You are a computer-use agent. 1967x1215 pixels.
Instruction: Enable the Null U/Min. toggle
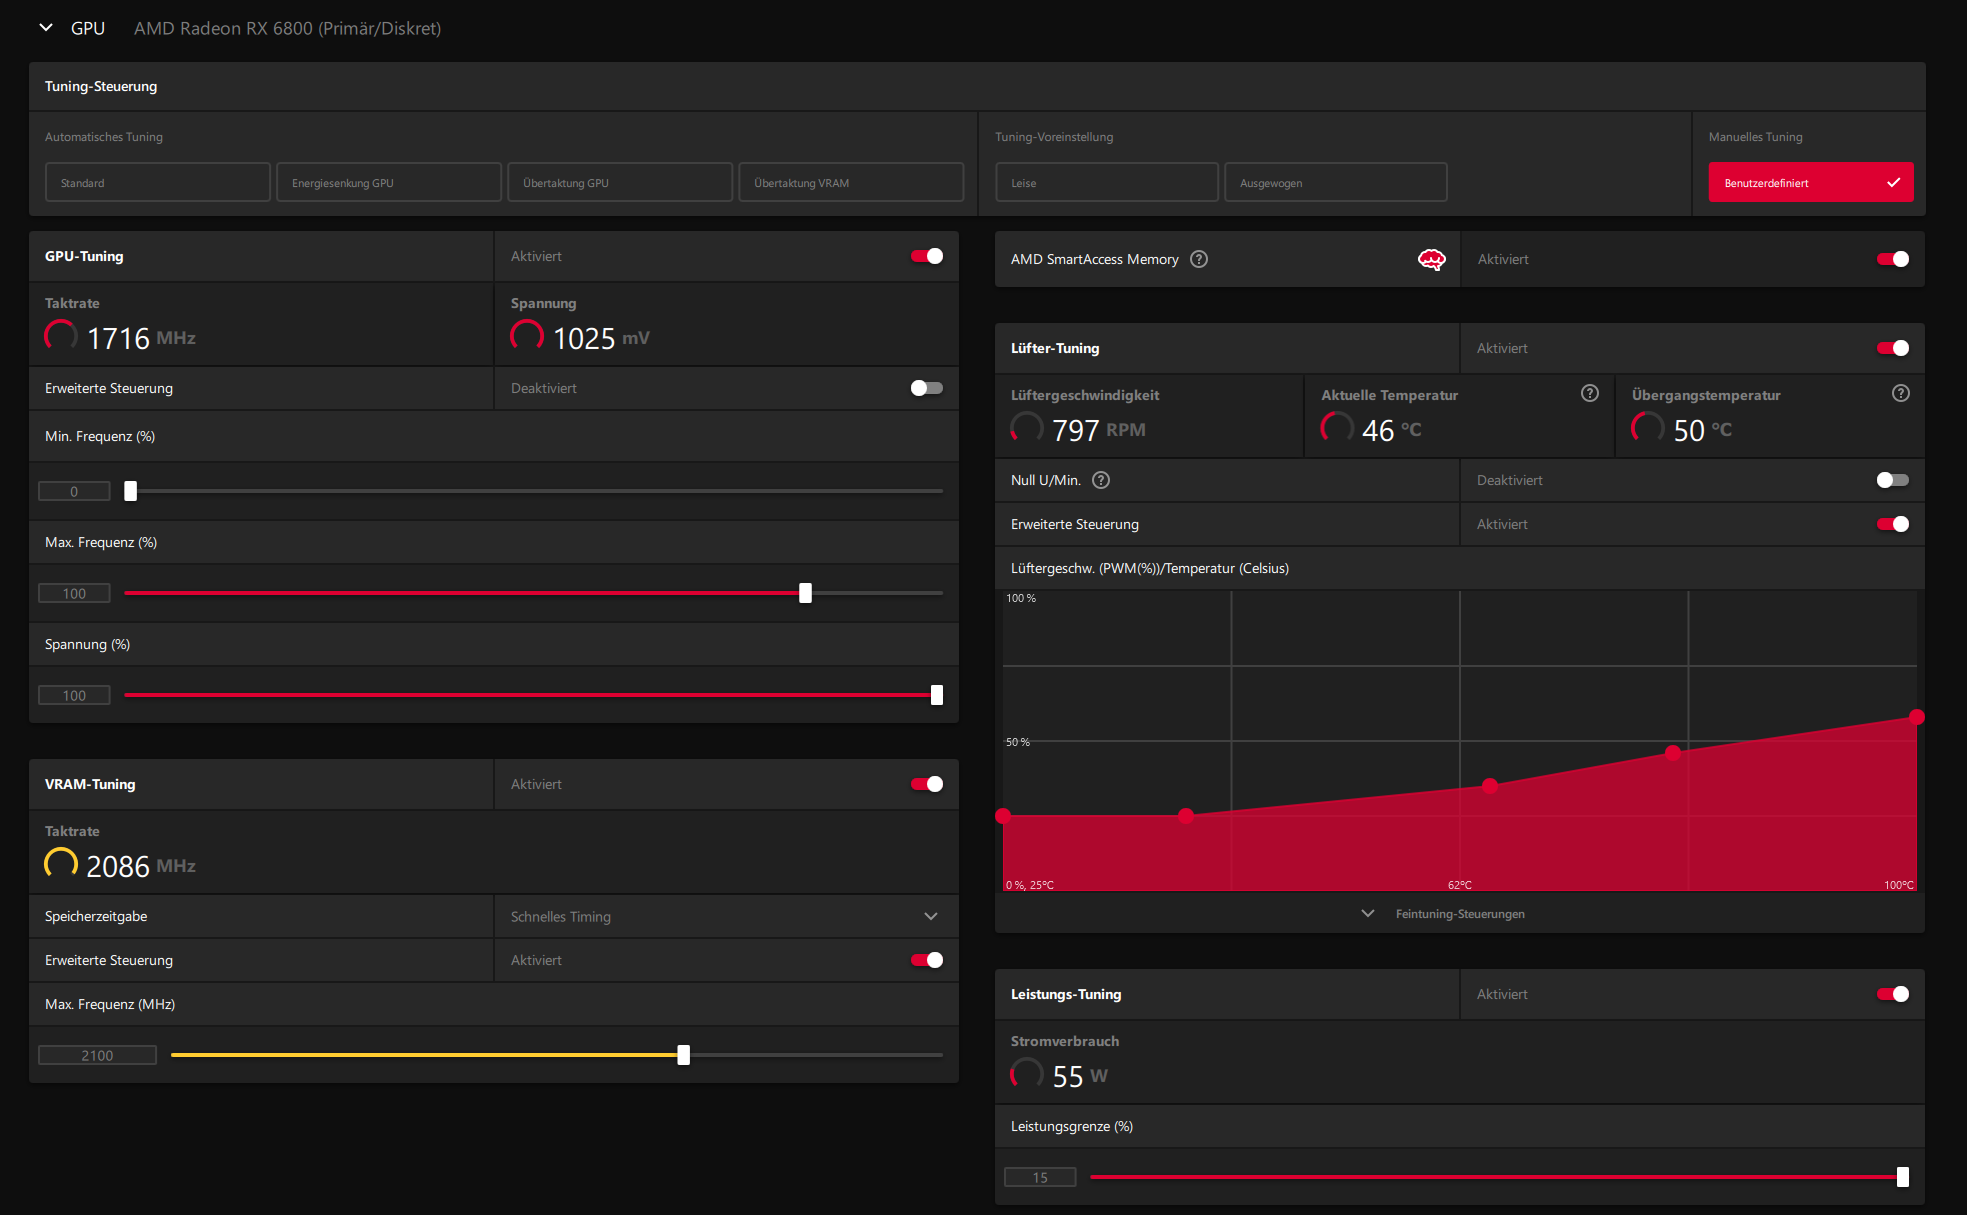click(1892, 480)
